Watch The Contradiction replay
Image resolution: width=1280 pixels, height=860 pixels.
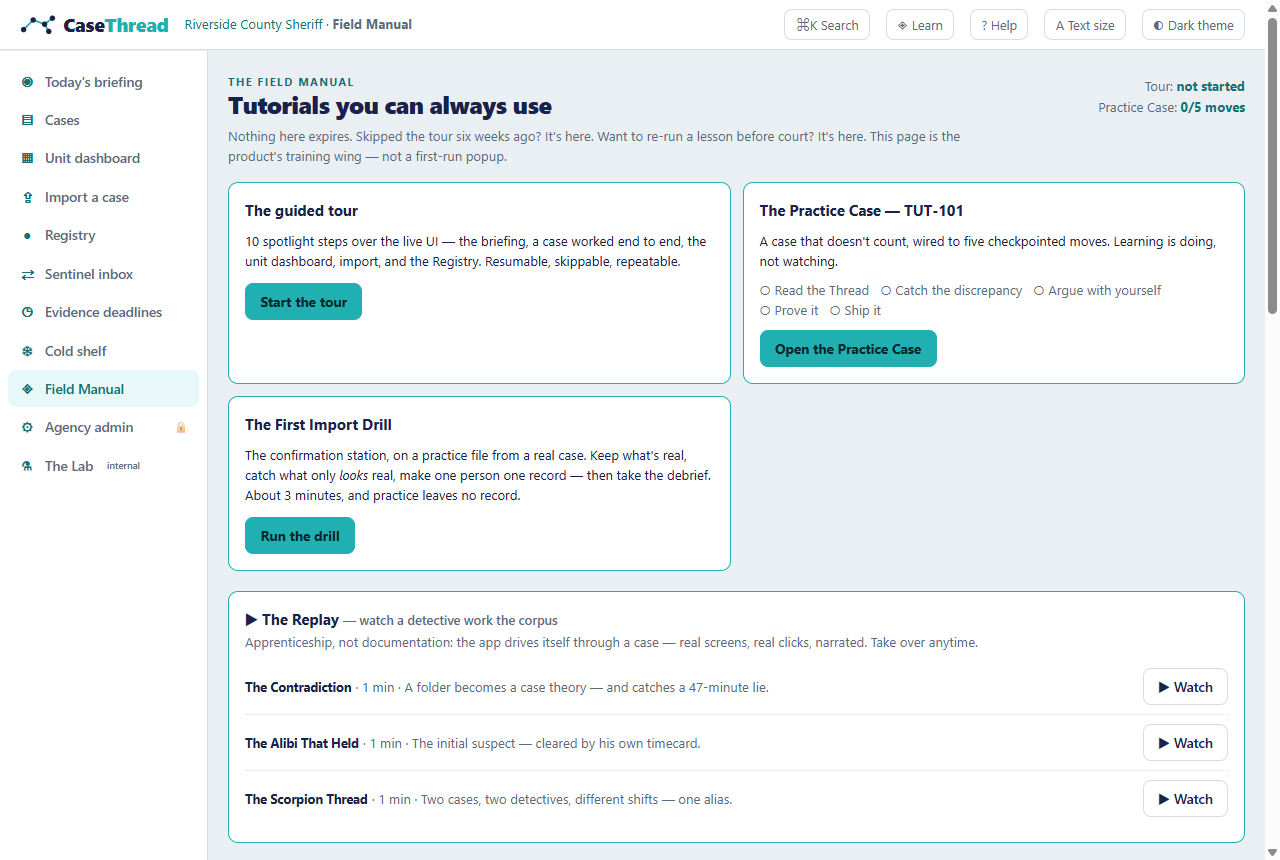[1185, 687]
